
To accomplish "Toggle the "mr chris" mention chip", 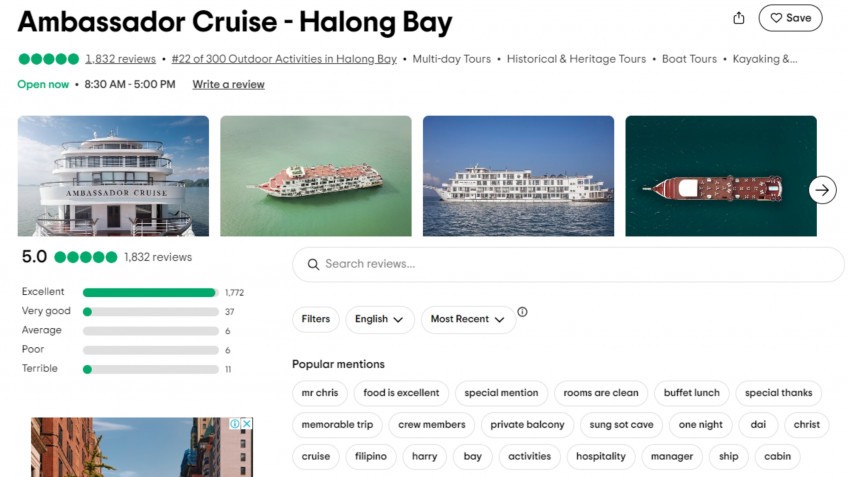I will tap(320, 393).
